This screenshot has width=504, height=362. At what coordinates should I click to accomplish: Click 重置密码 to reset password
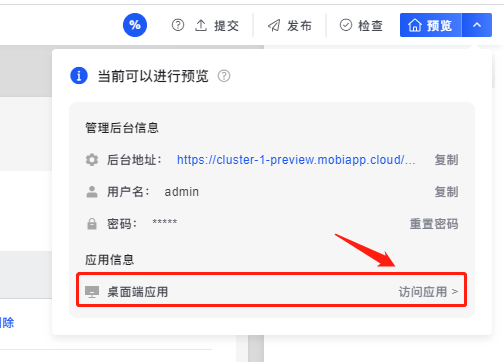[434, 224]
